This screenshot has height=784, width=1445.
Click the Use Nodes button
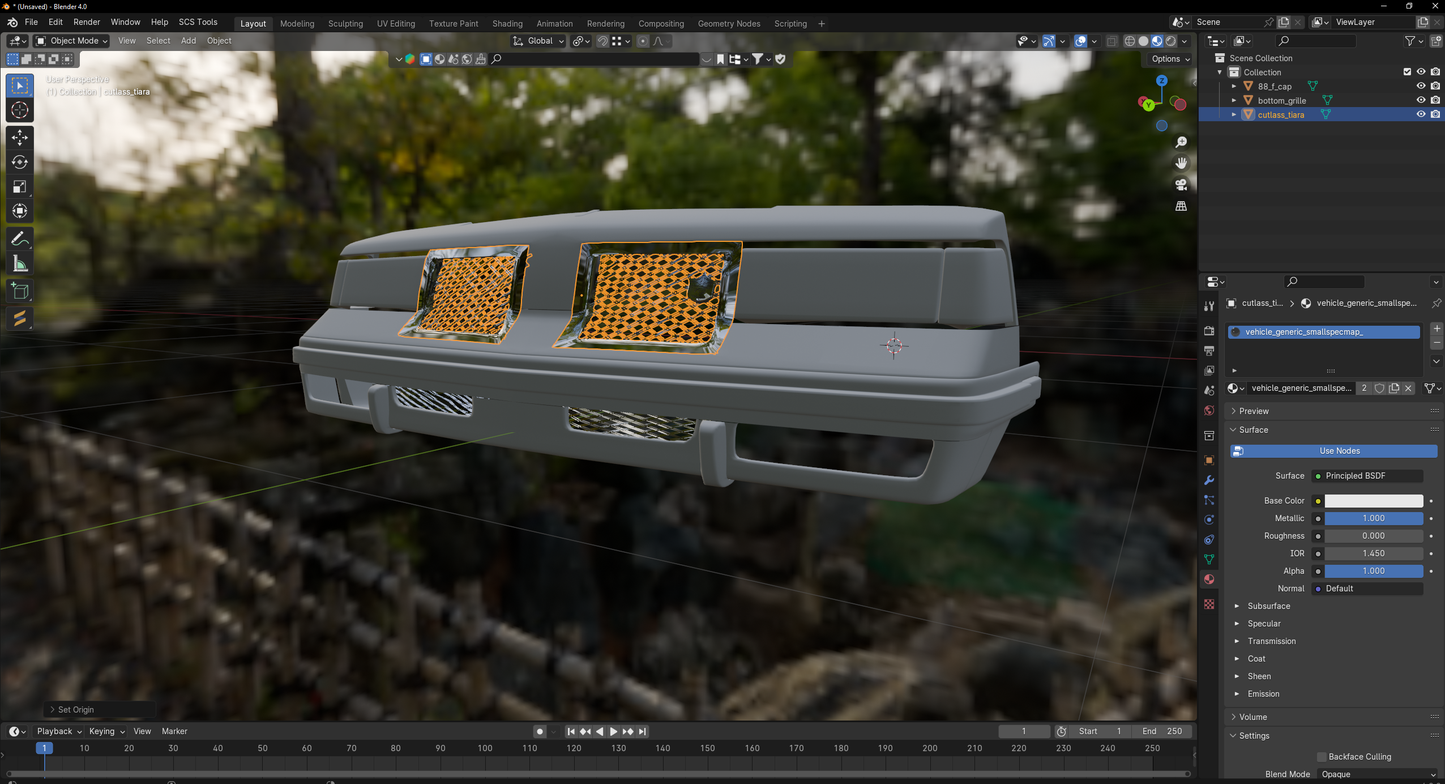pyautogui.click(x=1332, y=451)
